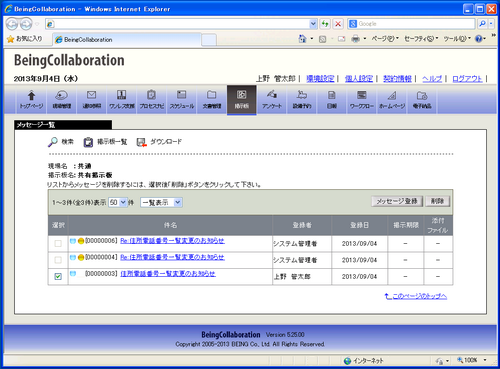Screen dimensions: 500x369
Task: Open the 契約情報 link
Action: pyautogui.click(x=397, y=79)
